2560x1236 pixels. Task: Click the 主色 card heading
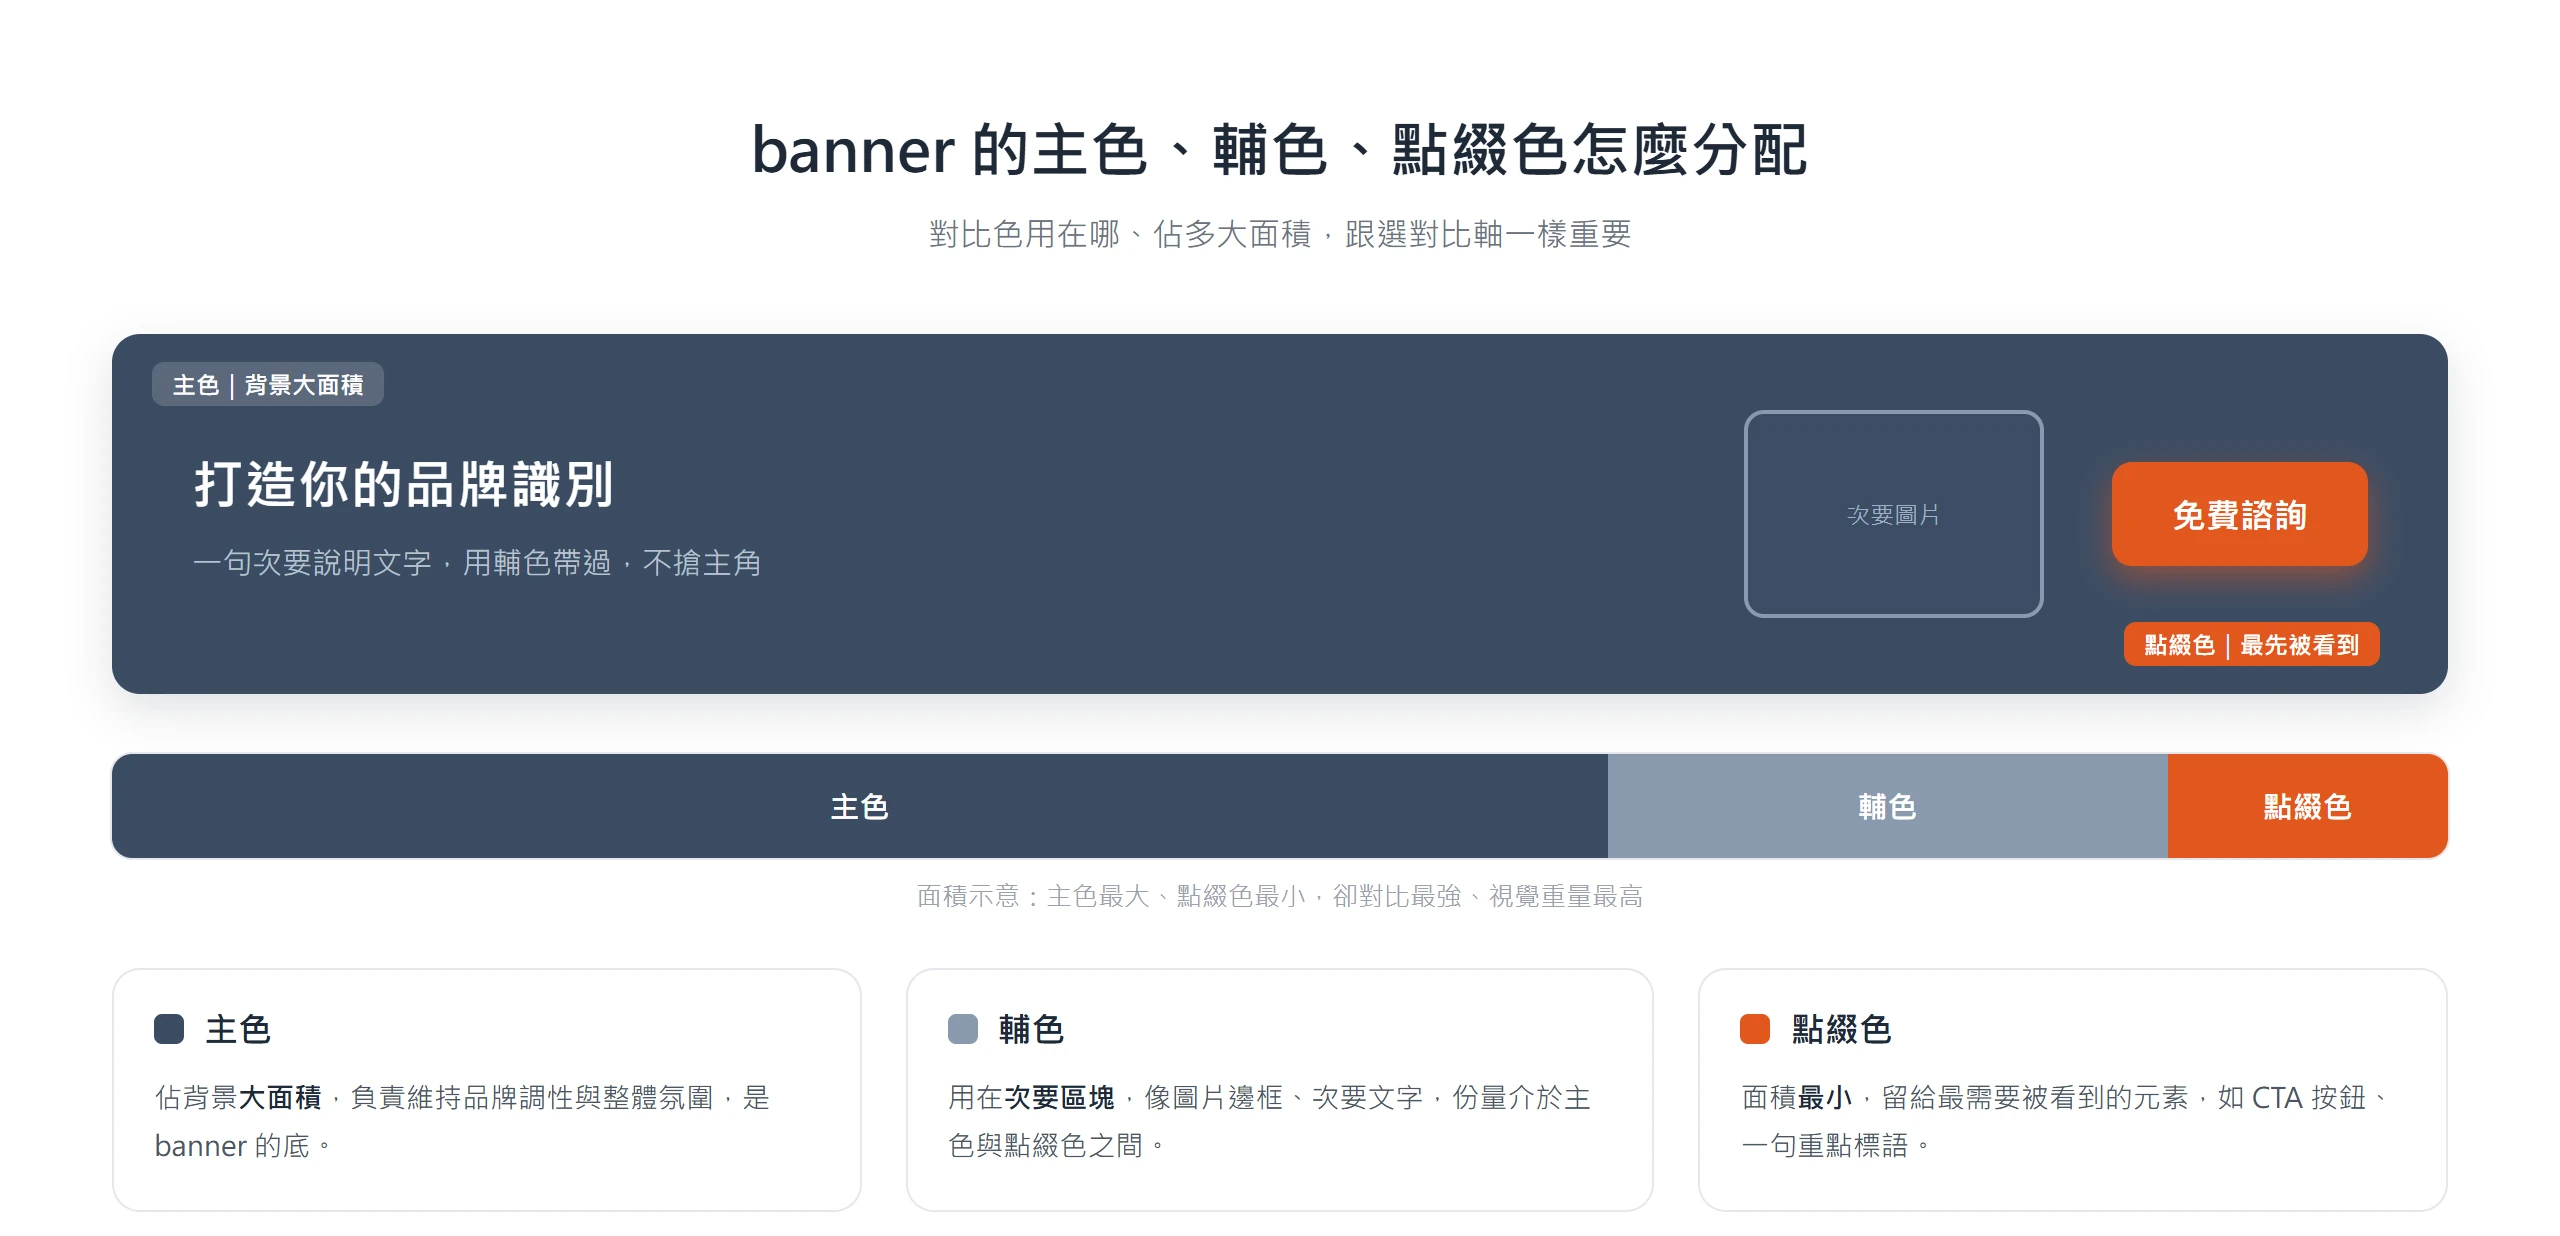238,1028
